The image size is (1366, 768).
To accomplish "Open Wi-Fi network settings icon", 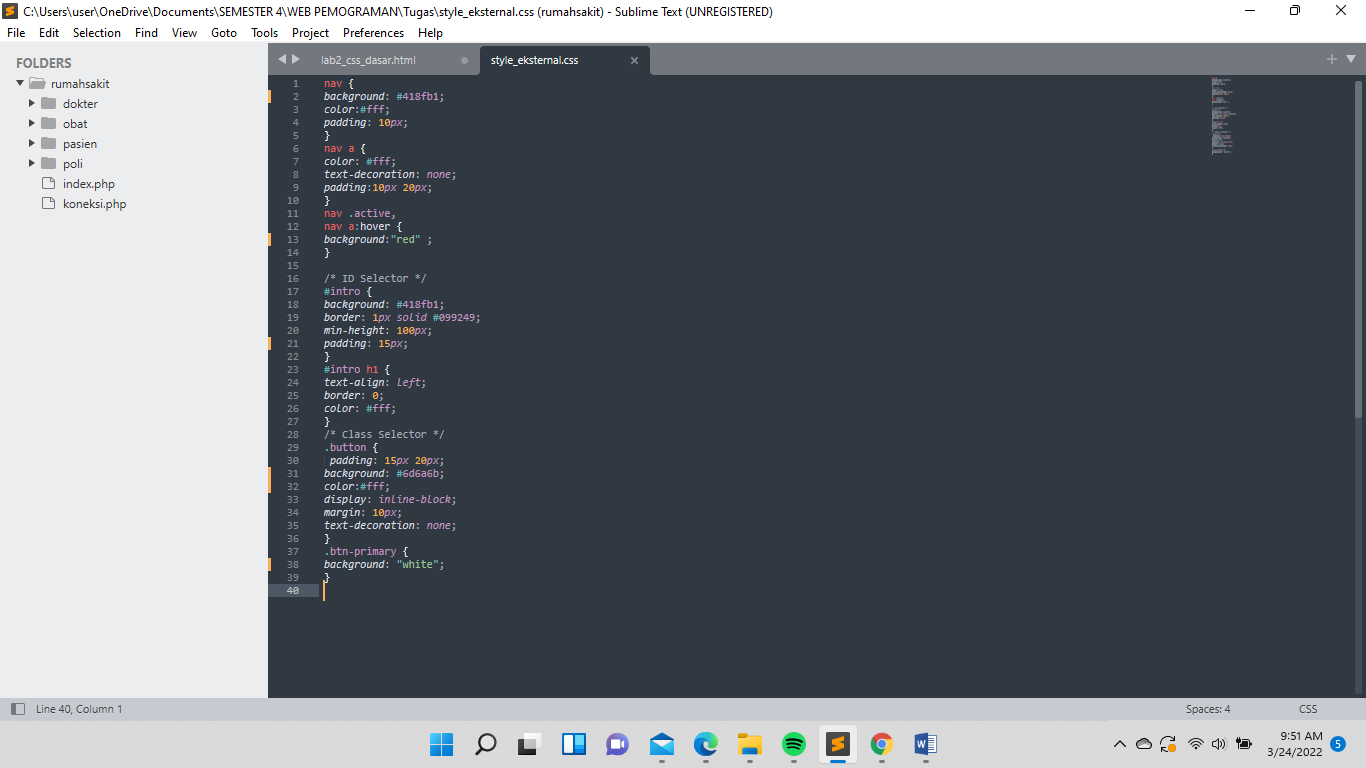I will point(1196,744).
